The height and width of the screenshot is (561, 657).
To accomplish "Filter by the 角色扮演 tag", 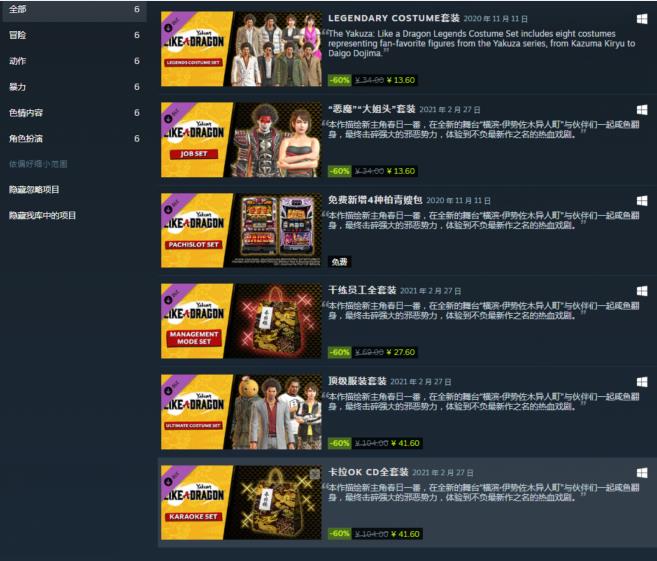I will pos(74,139).
